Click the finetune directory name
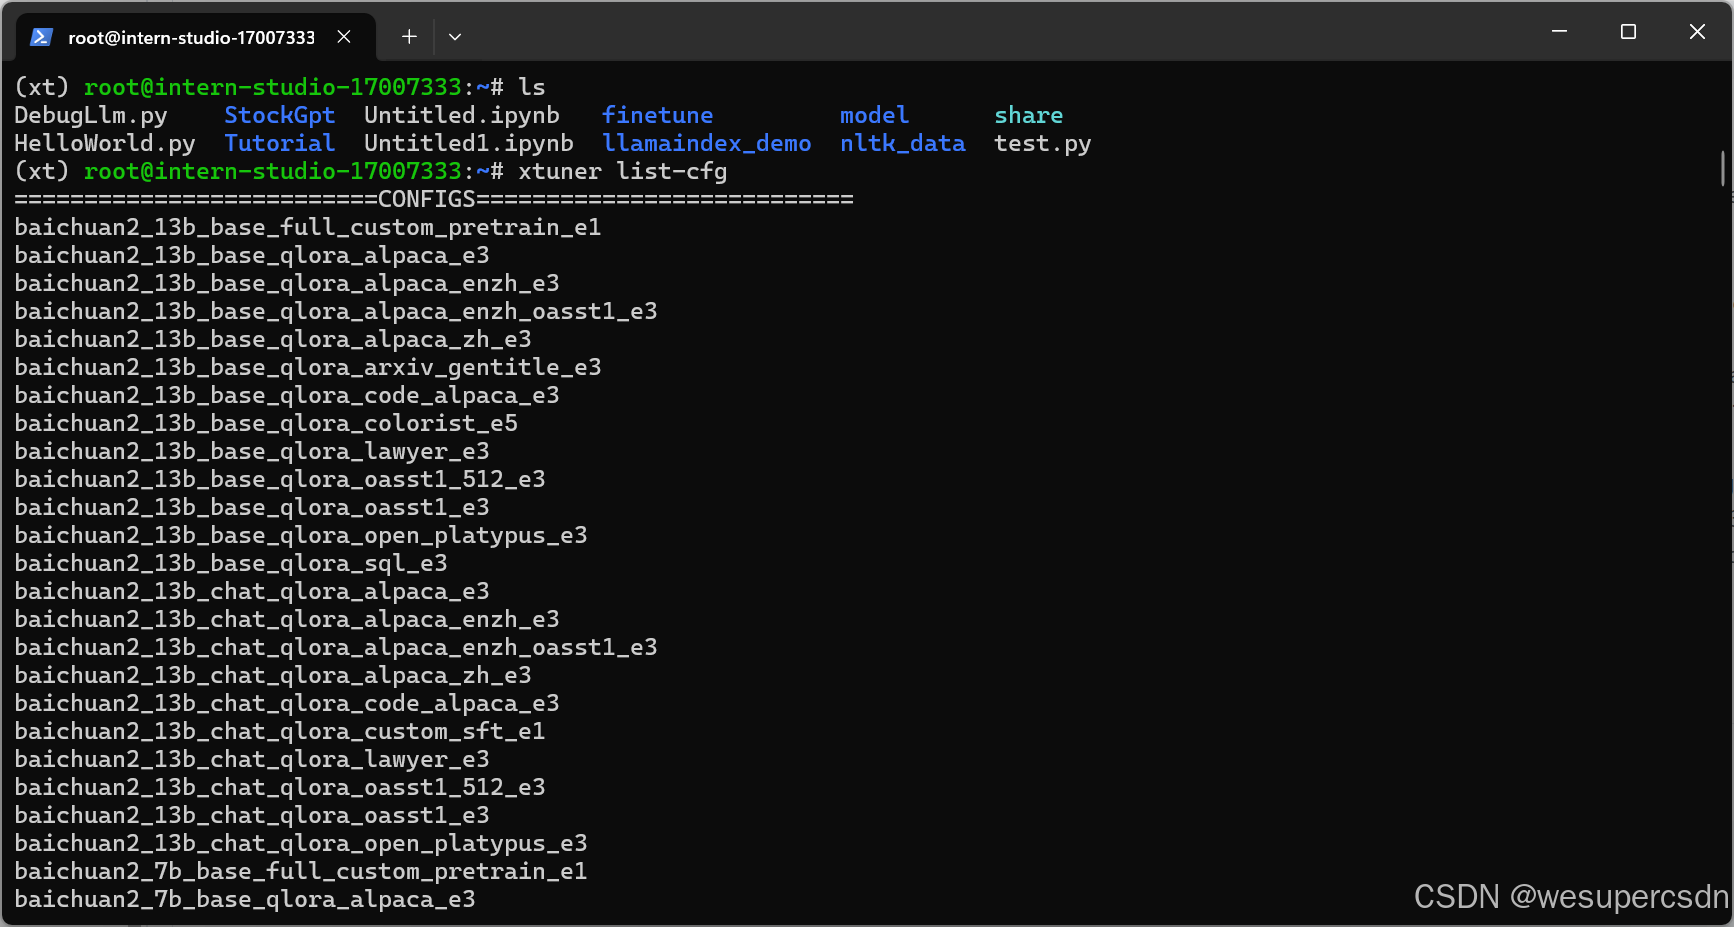The width and height of the screenshot is (1734, 927). click(658, 116)
